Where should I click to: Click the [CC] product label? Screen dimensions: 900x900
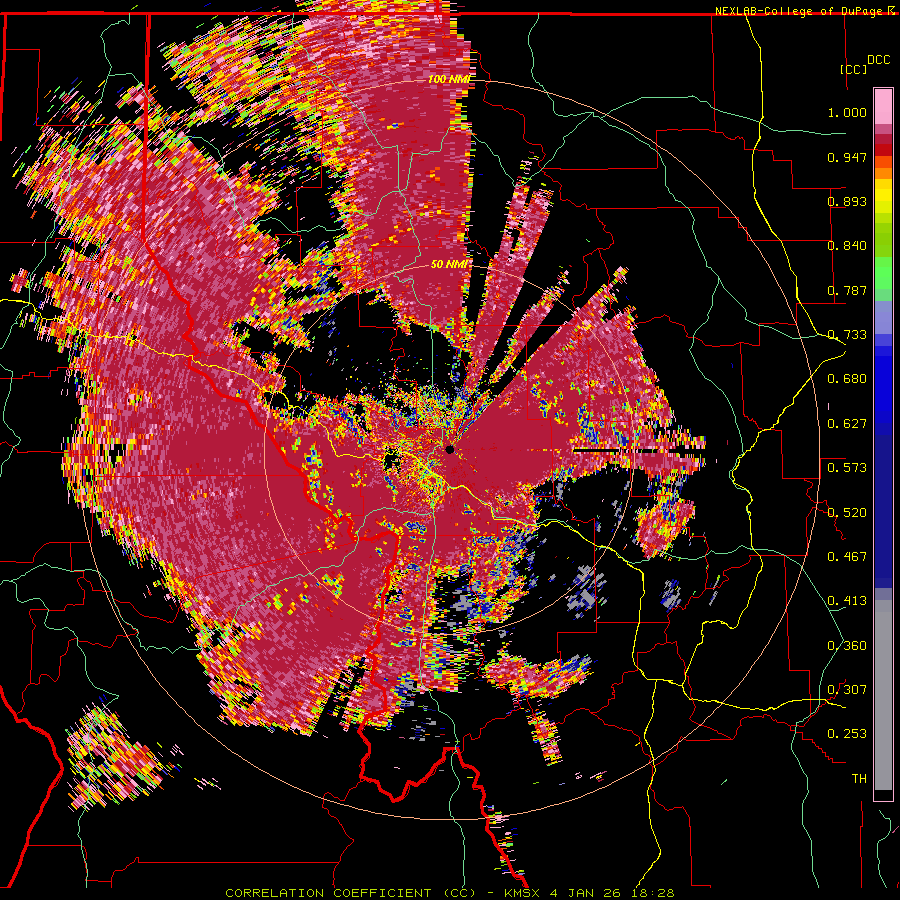click(x=853, y=69)
